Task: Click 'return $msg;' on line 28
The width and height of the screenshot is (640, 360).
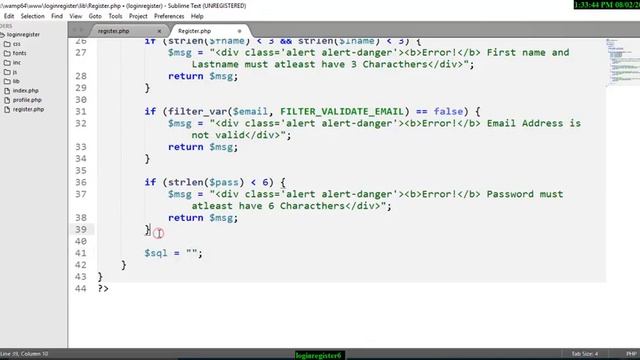Action: click(x=203, y=76)
